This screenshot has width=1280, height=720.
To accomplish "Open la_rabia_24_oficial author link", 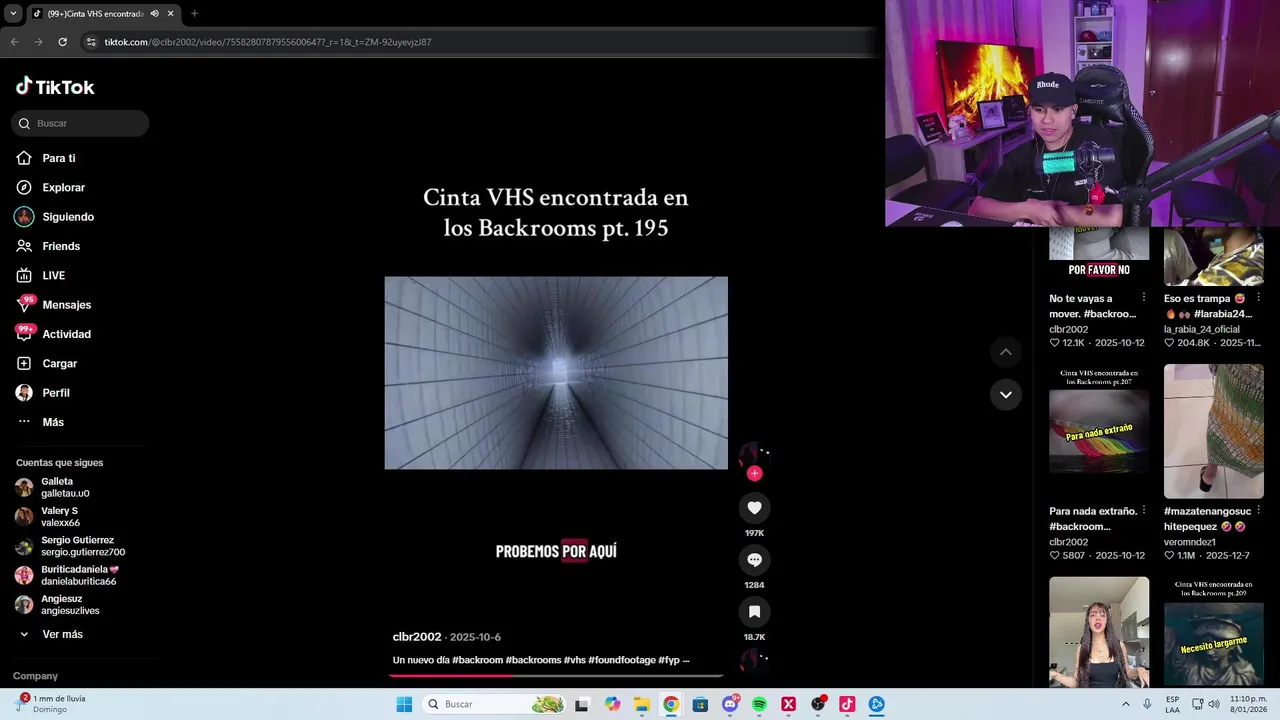I will (1201, 329).
